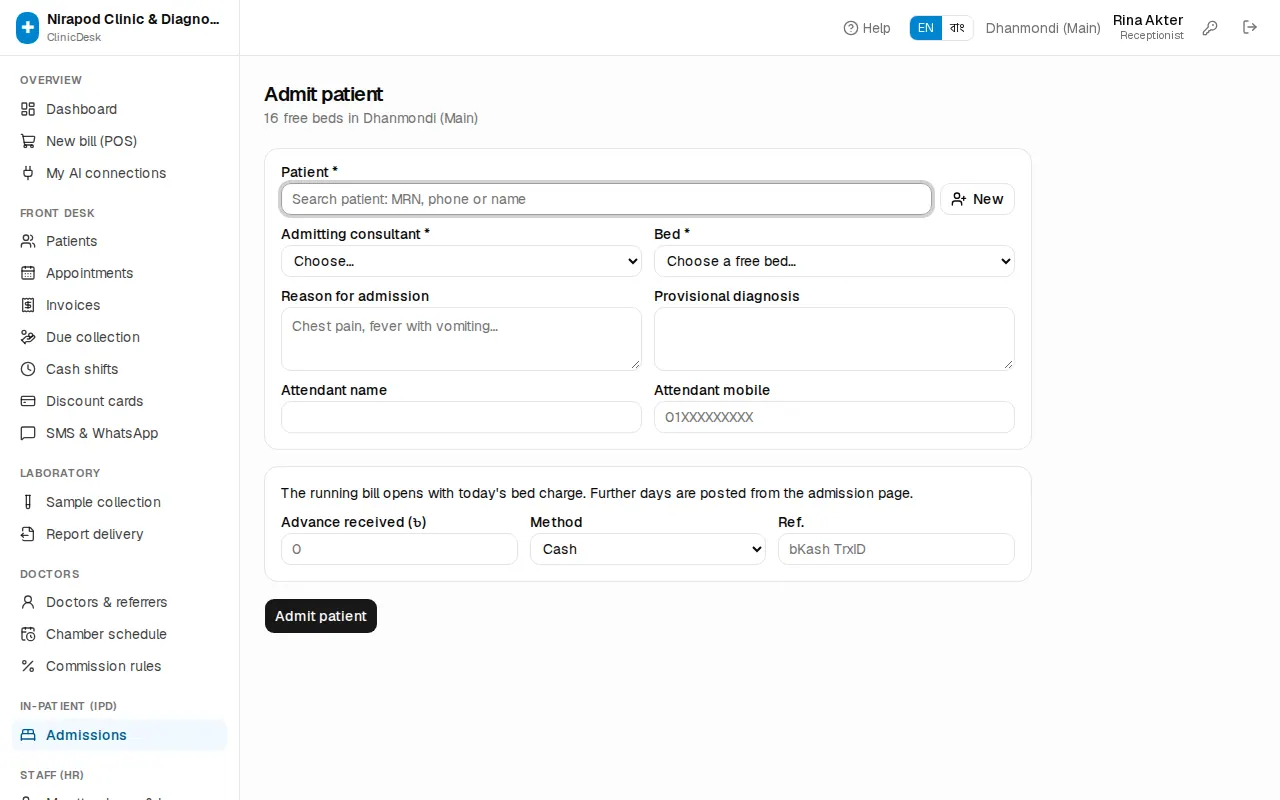Click the Advance received amount field
1280x800 pixels.
(399, 549)
